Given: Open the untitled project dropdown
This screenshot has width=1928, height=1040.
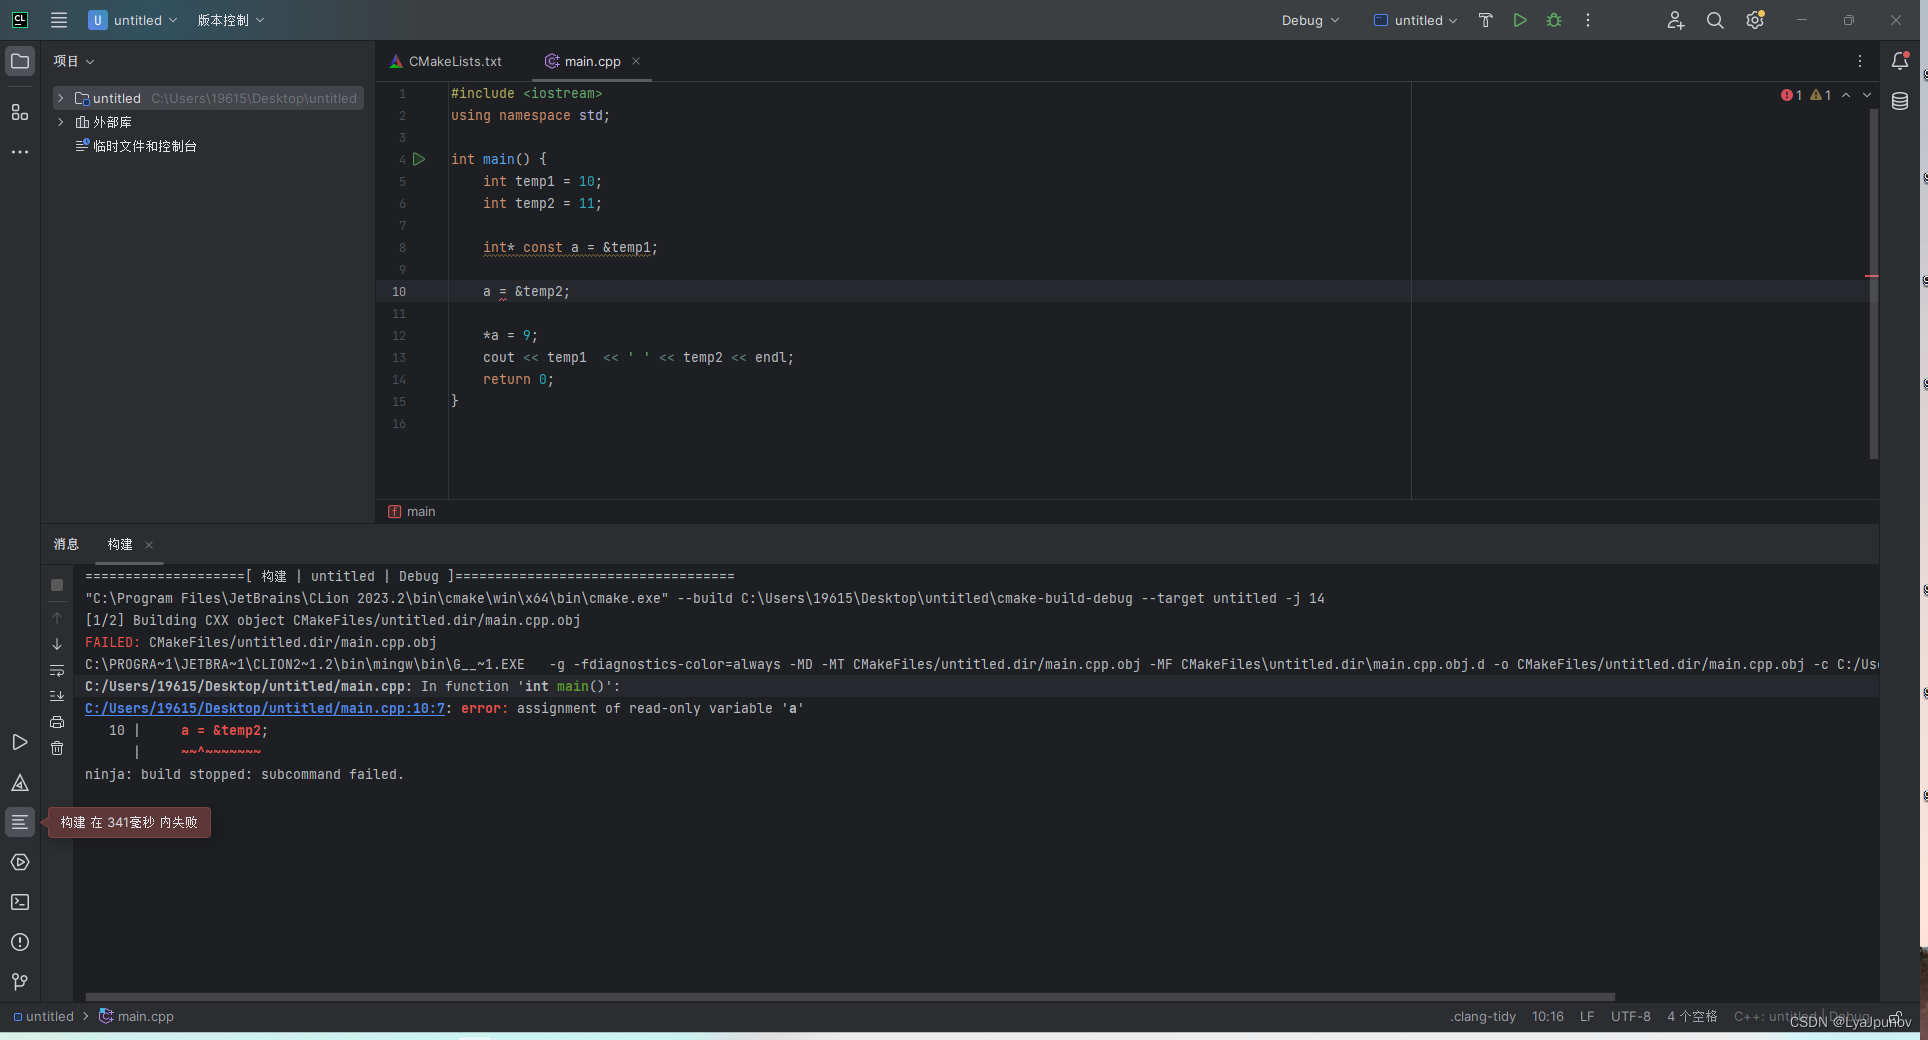Looking at the screenshot, I should tap(133, 20).
